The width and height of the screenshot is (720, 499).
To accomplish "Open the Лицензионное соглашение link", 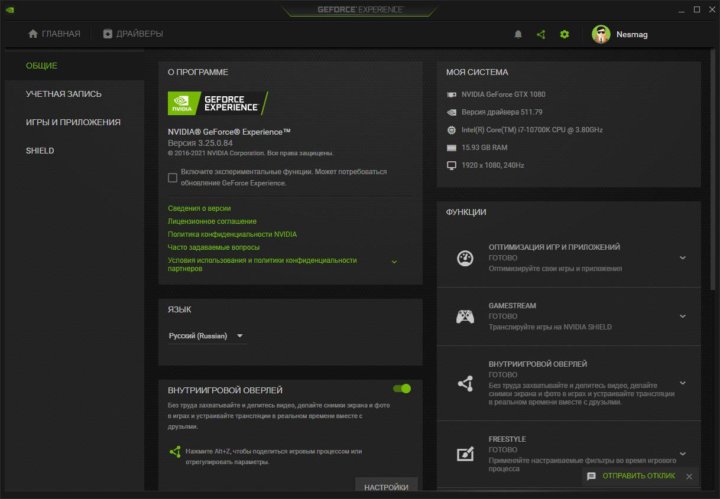I will [212, 221].
